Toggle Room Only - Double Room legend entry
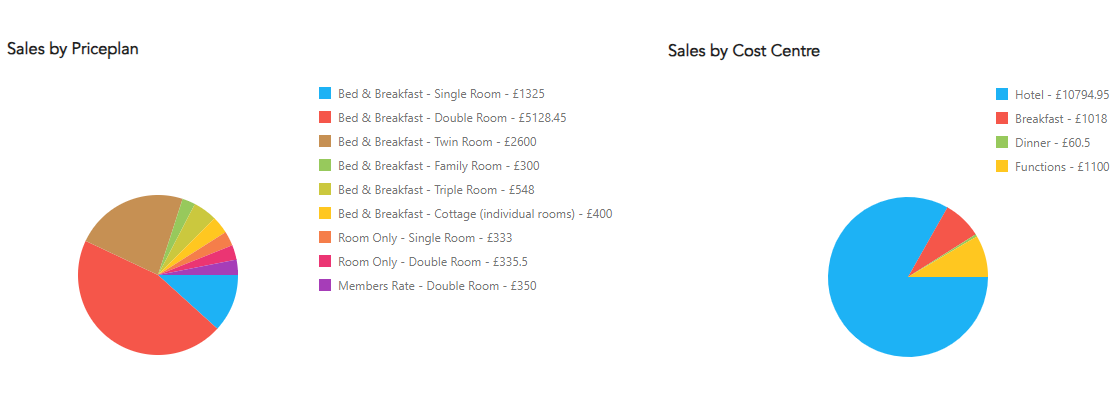Screen dimensions: 1117x393 (424, 262)
